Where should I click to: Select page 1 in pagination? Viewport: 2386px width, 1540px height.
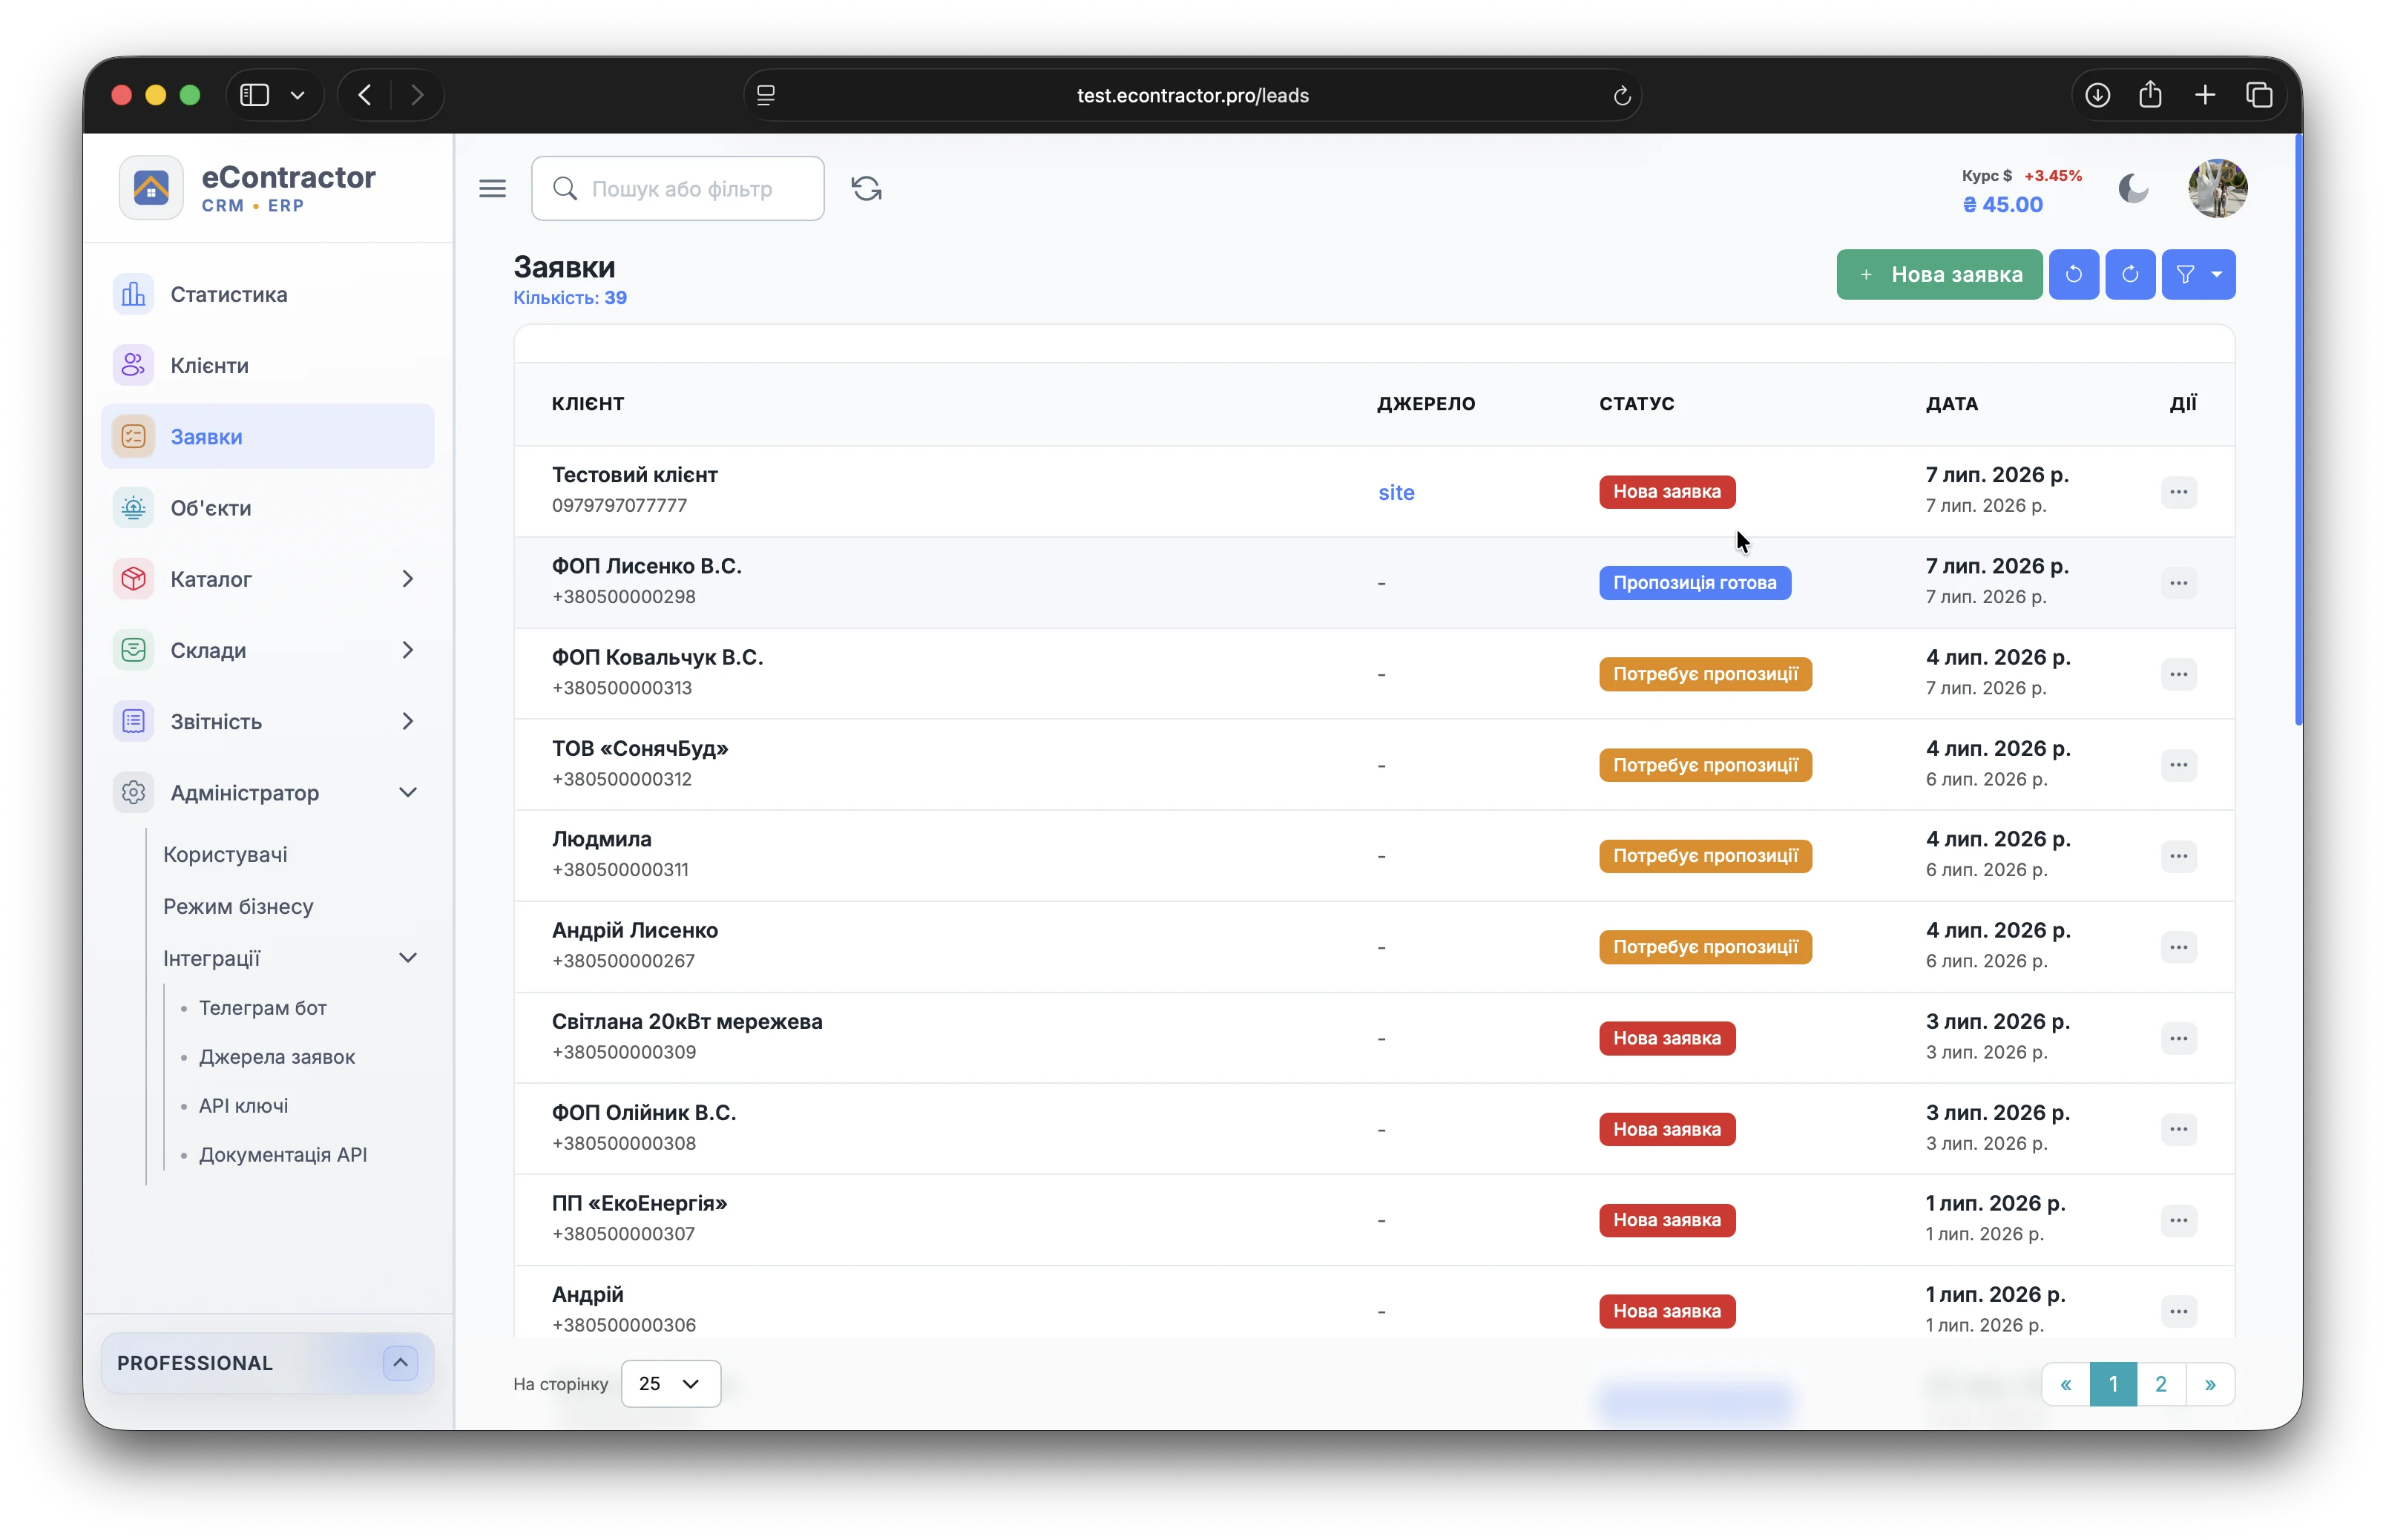[x=2112, y=1383]
